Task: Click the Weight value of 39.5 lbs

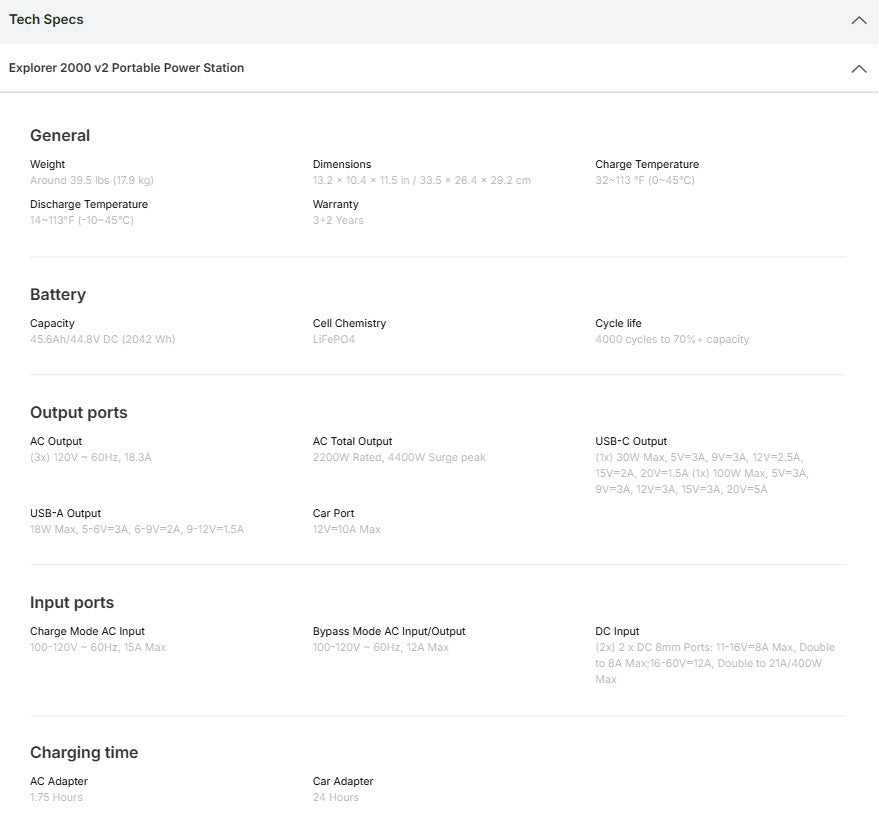Action: [x=92, y=181]
